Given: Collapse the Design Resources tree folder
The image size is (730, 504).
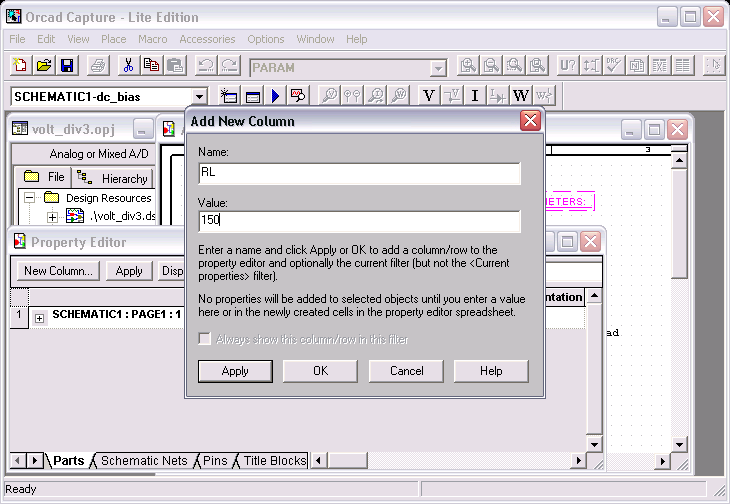Looking at the screenshot, I should pos(29,198).
